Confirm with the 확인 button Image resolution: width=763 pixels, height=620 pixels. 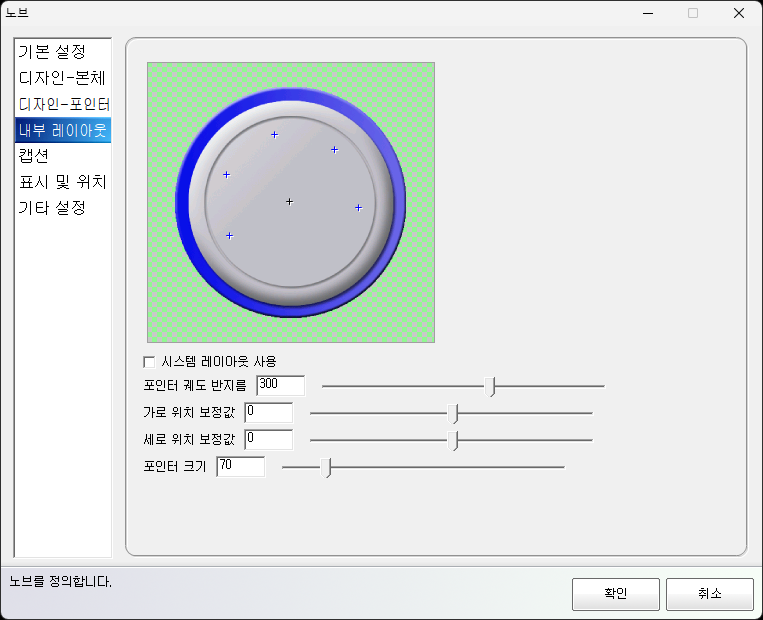click(x=616, y=594)
